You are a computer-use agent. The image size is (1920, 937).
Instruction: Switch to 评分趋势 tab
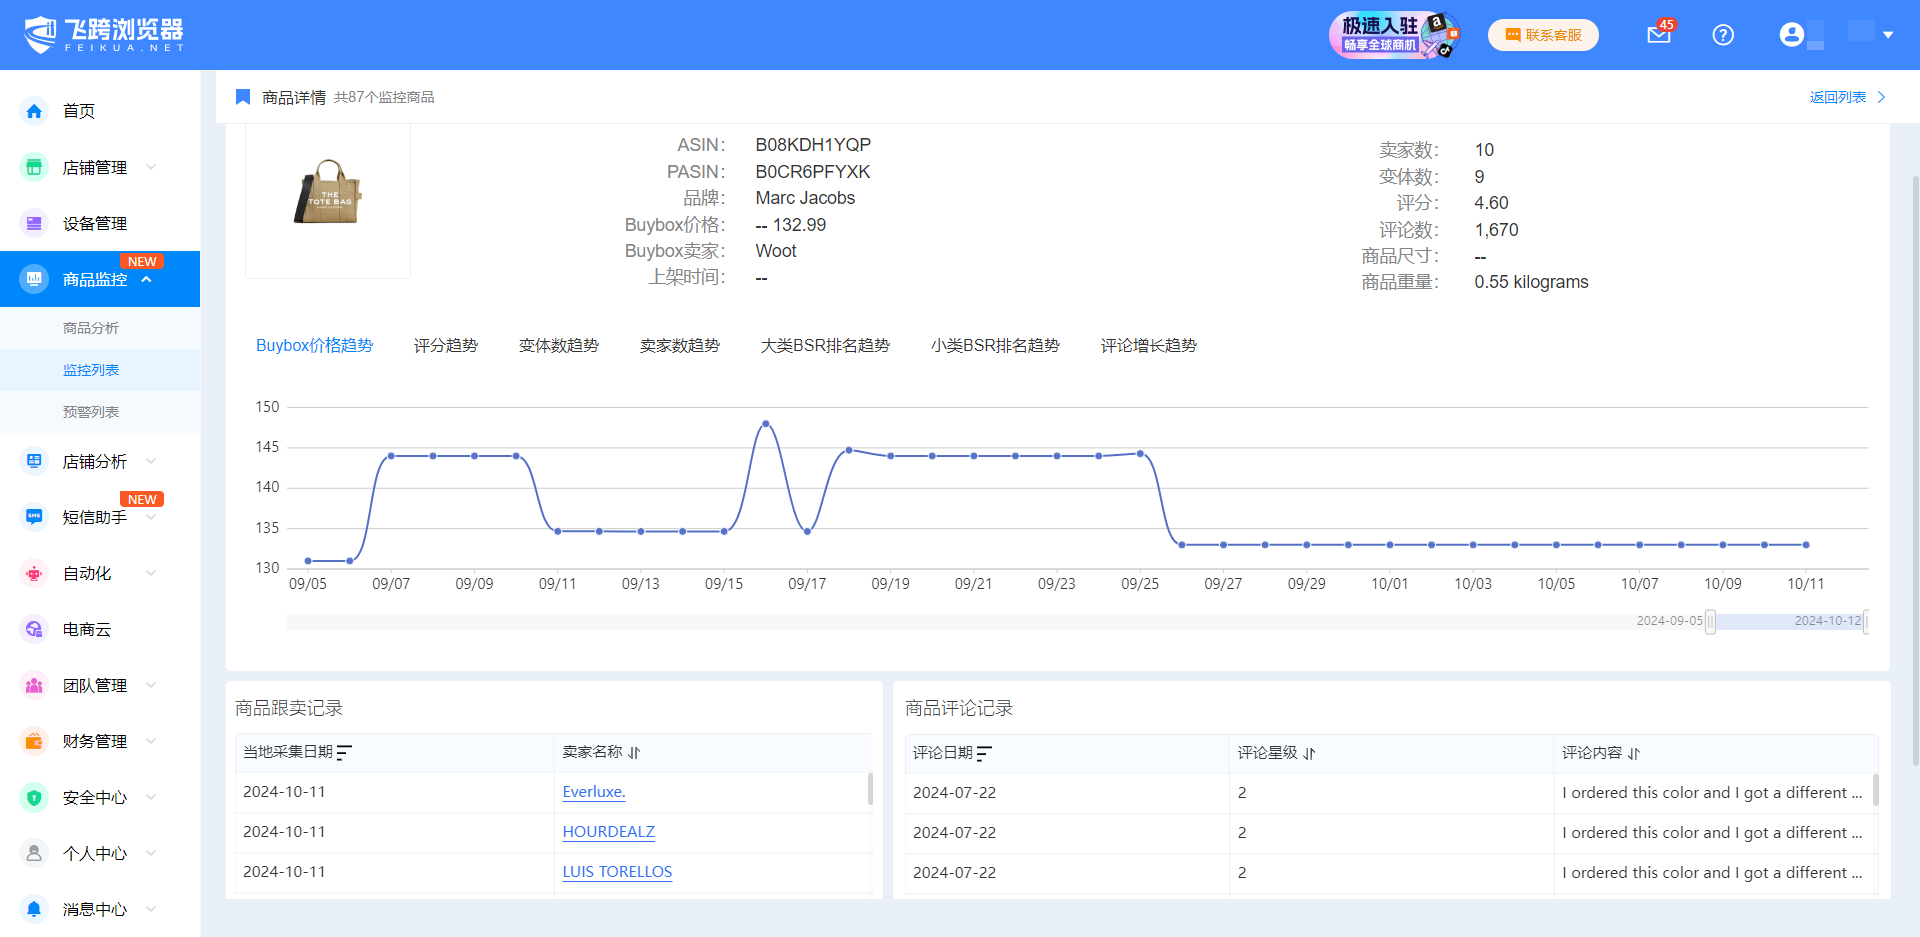point(446,345)
